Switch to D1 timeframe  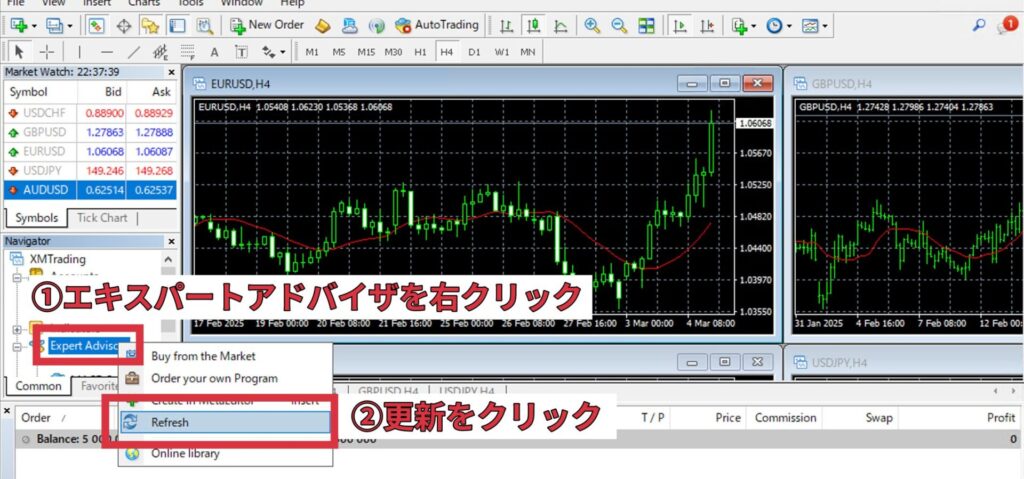click(474, 52)
